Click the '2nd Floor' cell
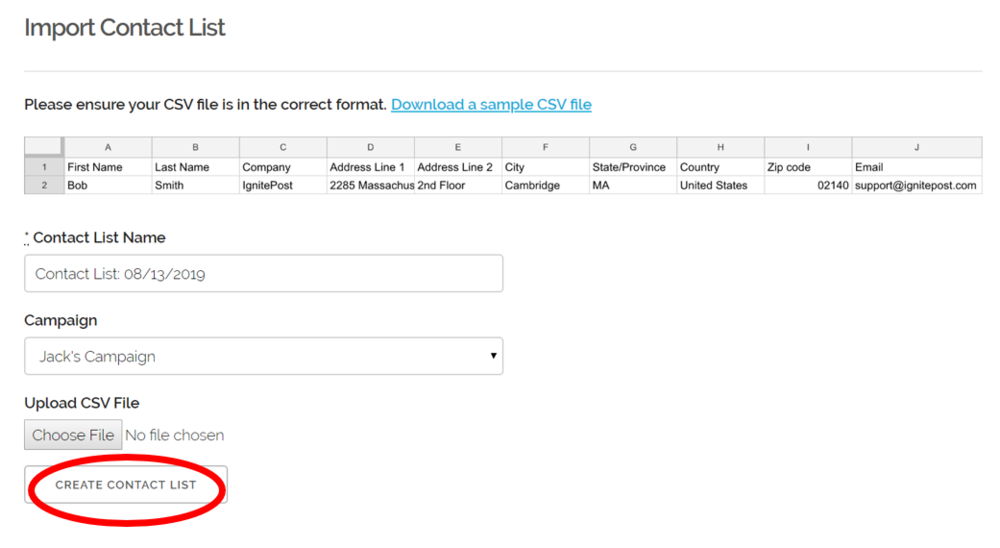 point(458,186)
